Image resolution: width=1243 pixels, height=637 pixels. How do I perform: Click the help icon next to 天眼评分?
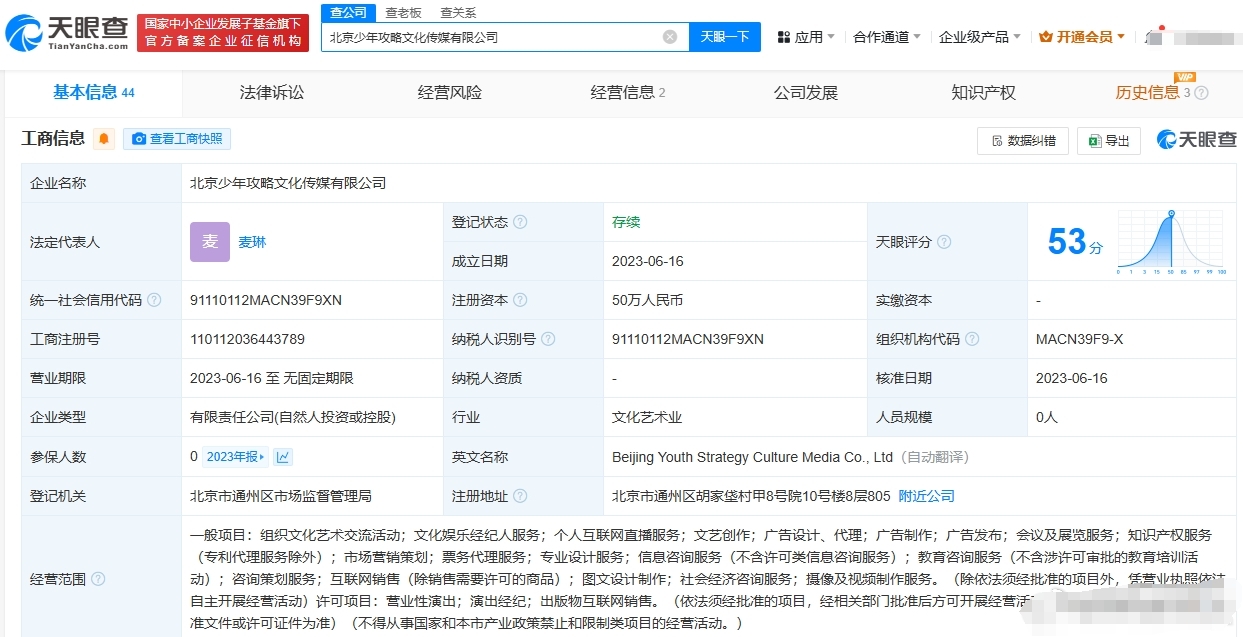(944, 242)
